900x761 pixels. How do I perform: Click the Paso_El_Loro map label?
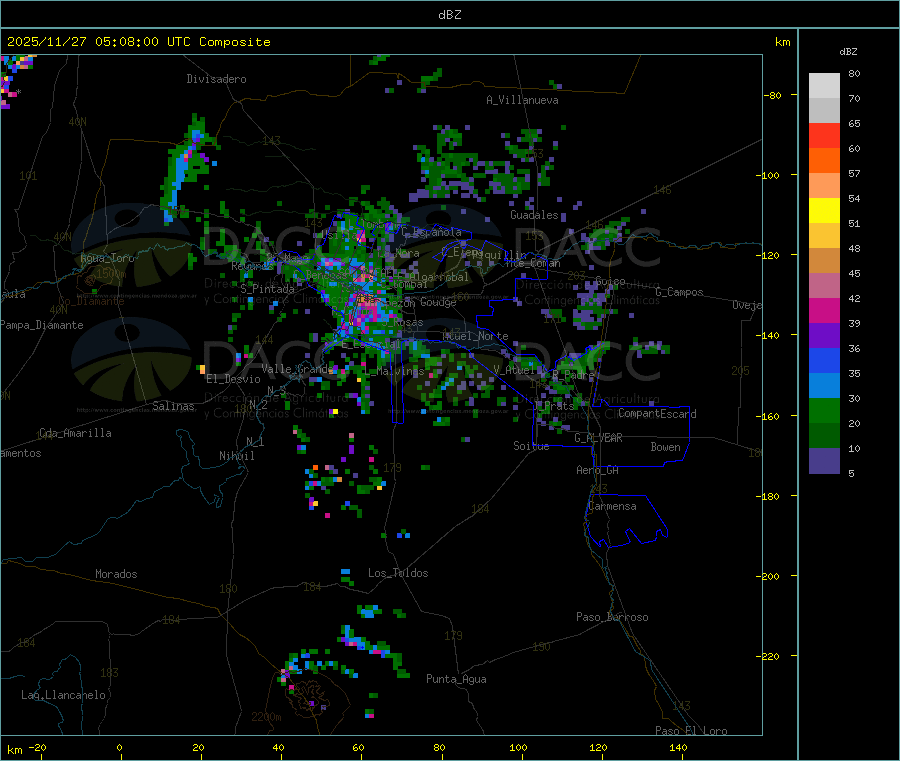point(691,731)
